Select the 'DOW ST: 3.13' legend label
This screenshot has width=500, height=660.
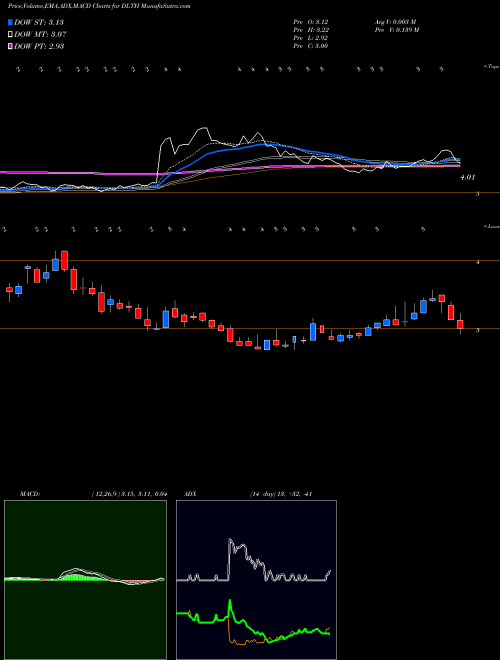[x=39, y=22]
